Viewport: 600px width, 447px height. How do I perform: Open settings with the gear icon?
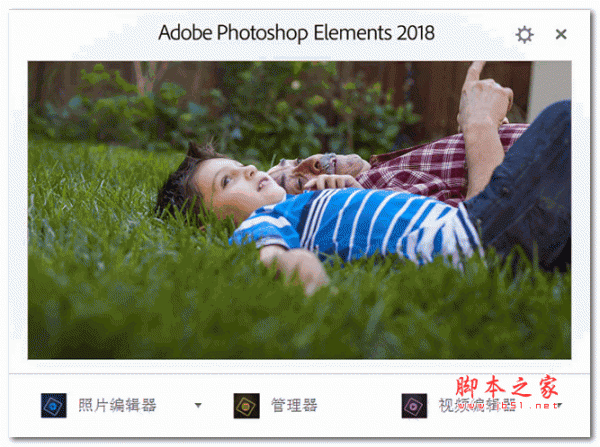(x=524, y=35)
